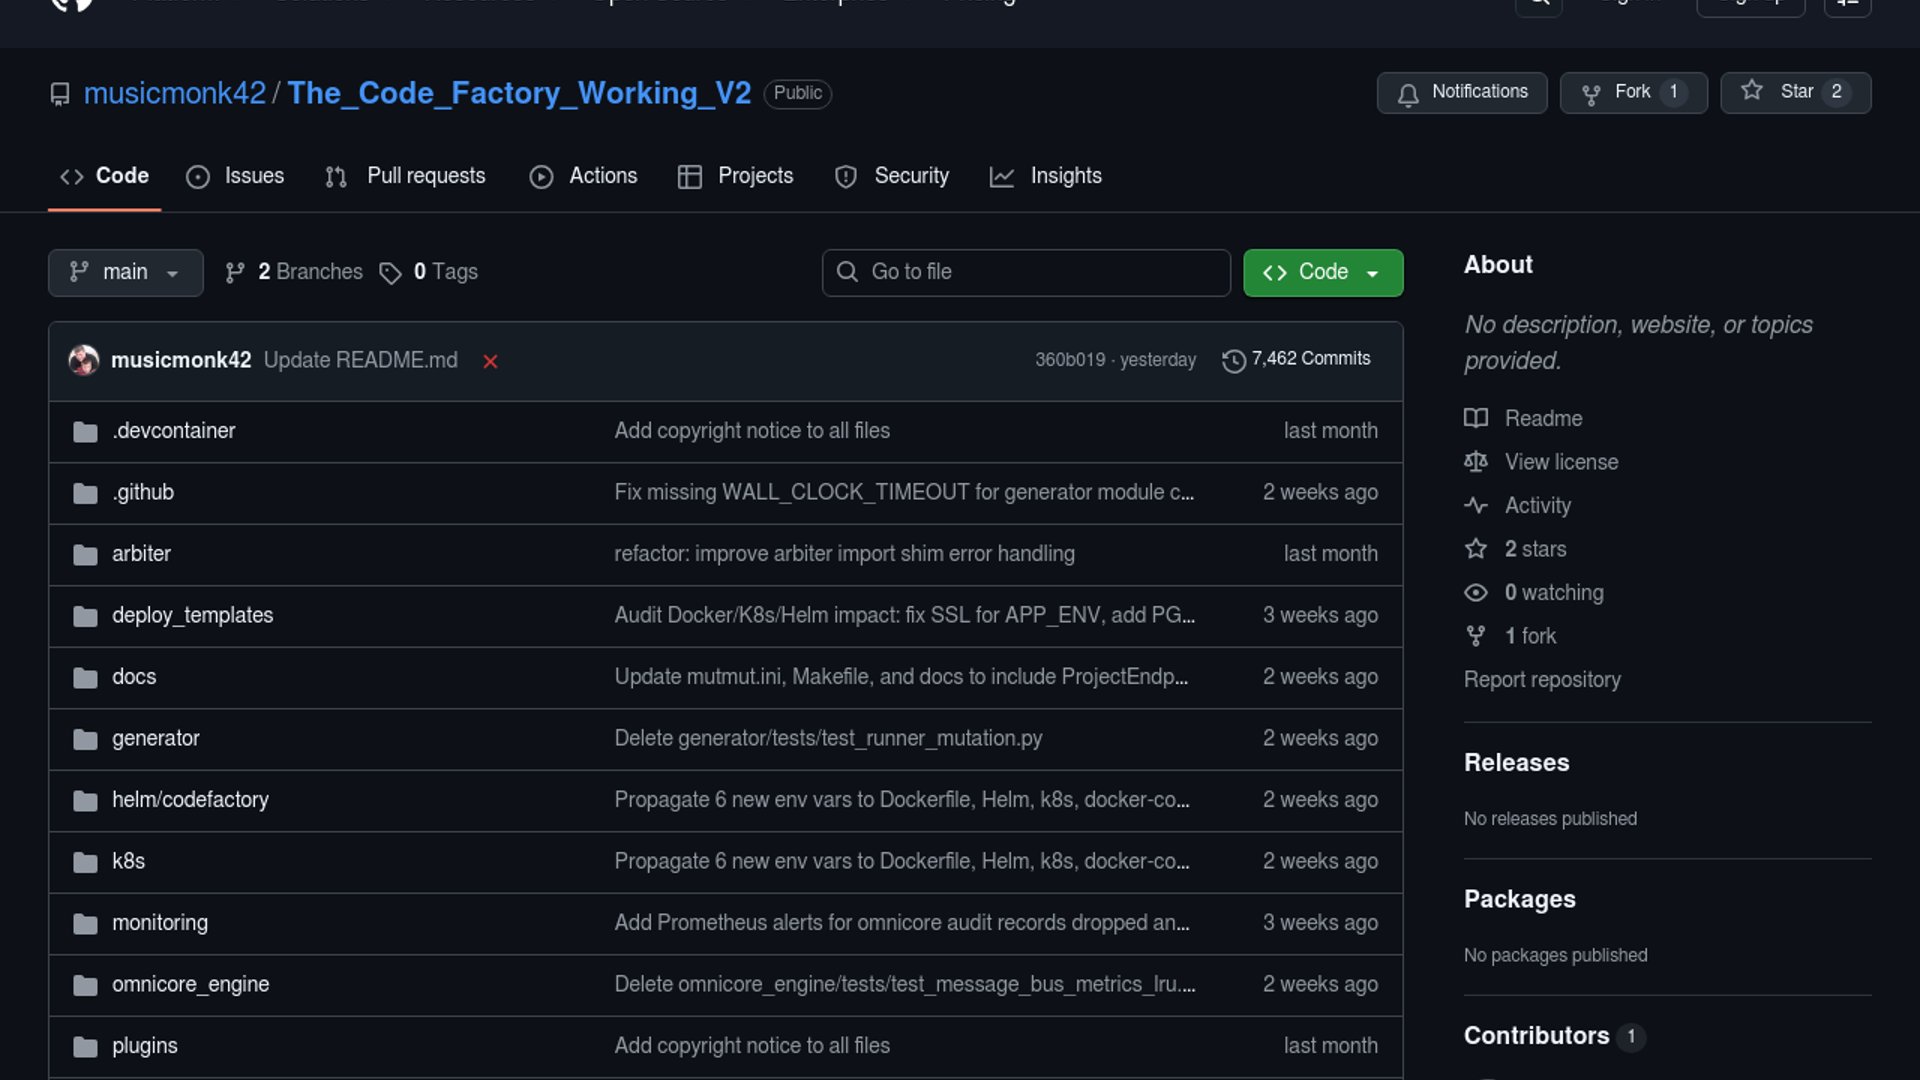Click the musicmonk42 avatar image
Image resolution: width=1920 pixels, height=1080 pixels.
point(84,360)
